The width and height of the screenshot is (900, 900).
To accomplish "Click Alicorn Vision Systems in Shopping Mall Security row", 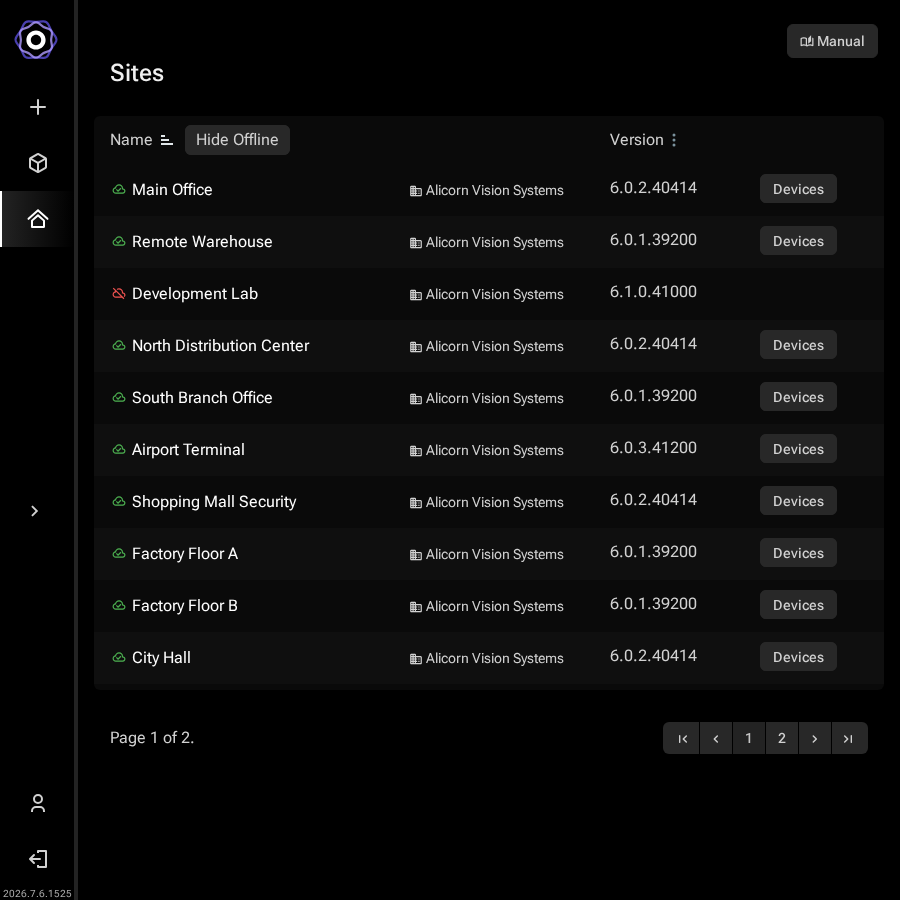I will pos(495,502).
